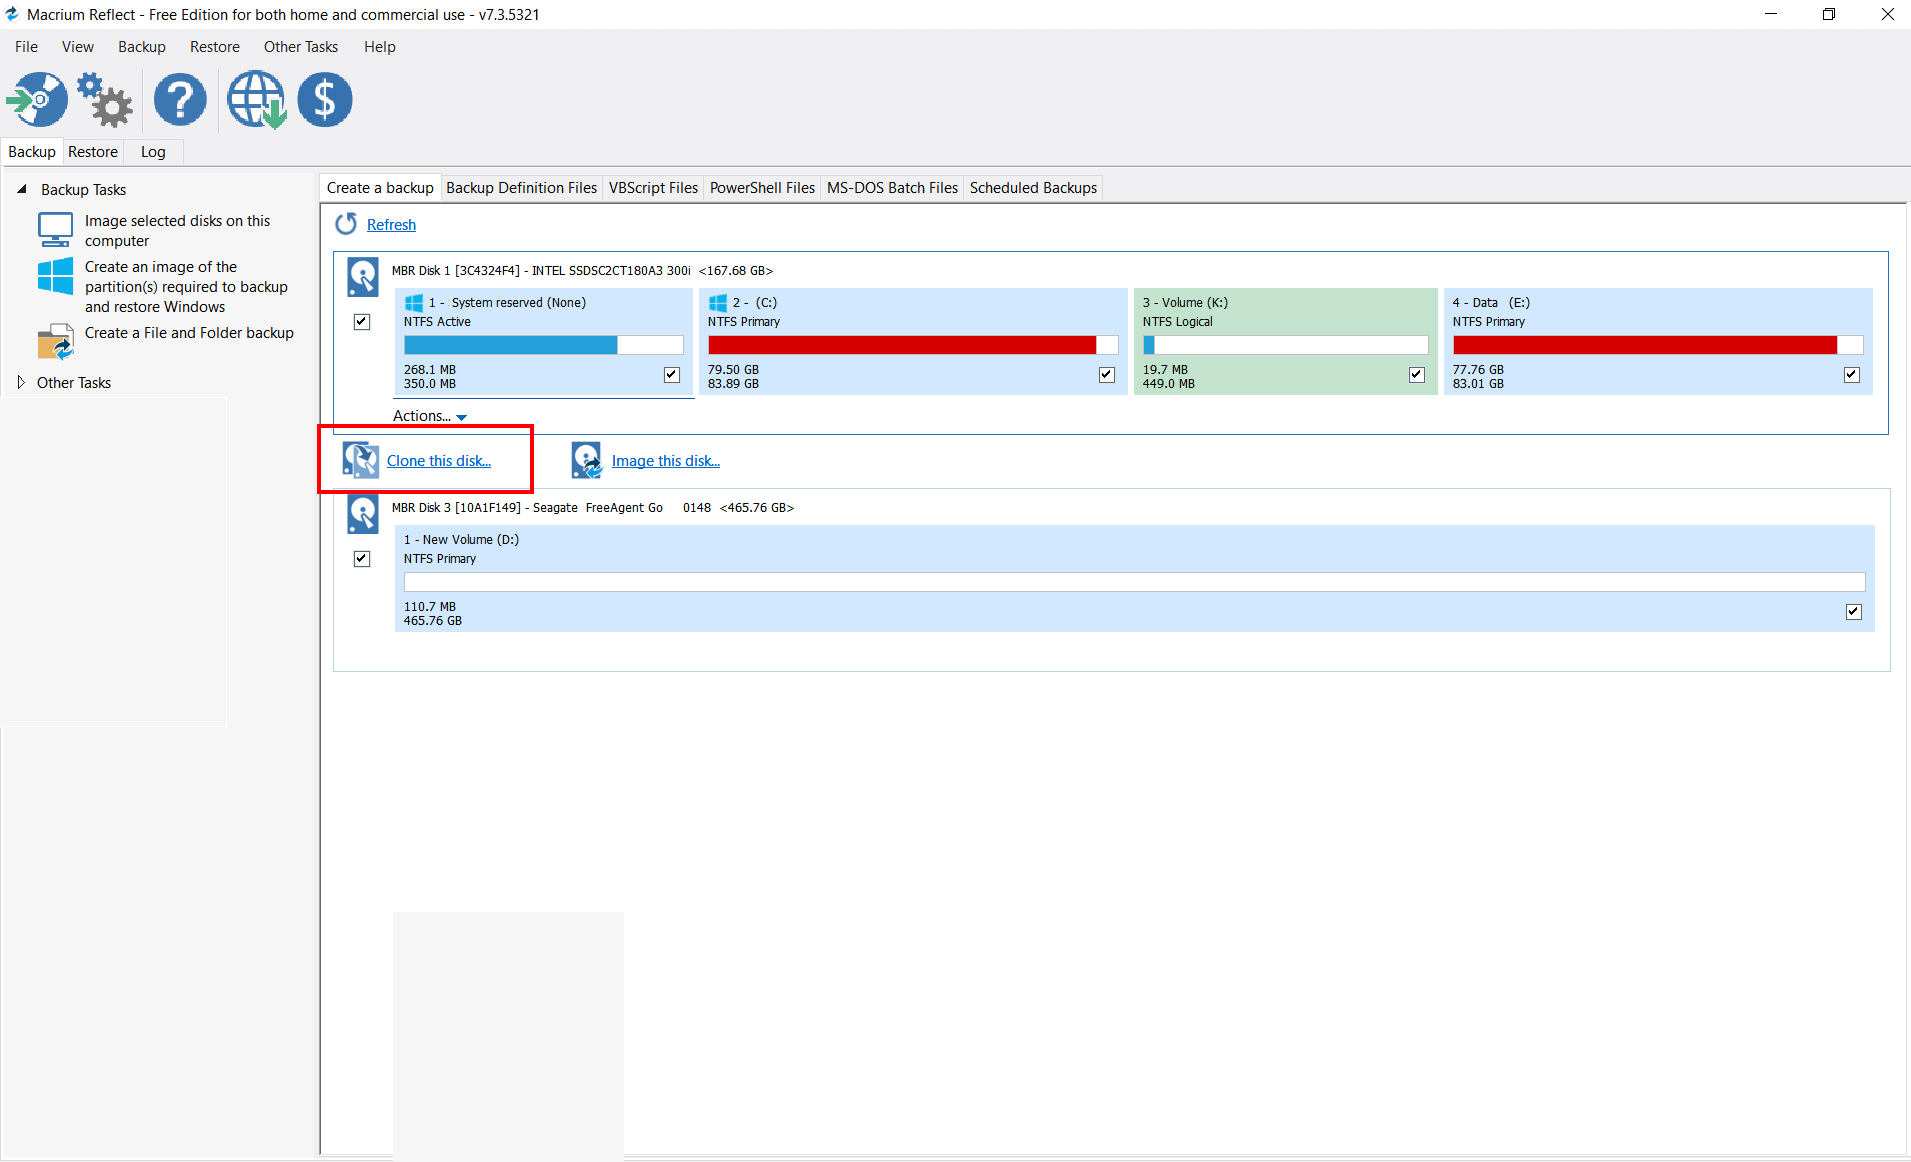
Task: Click the Windows flag on System reserved partition
Action: (x=414, y=302)
